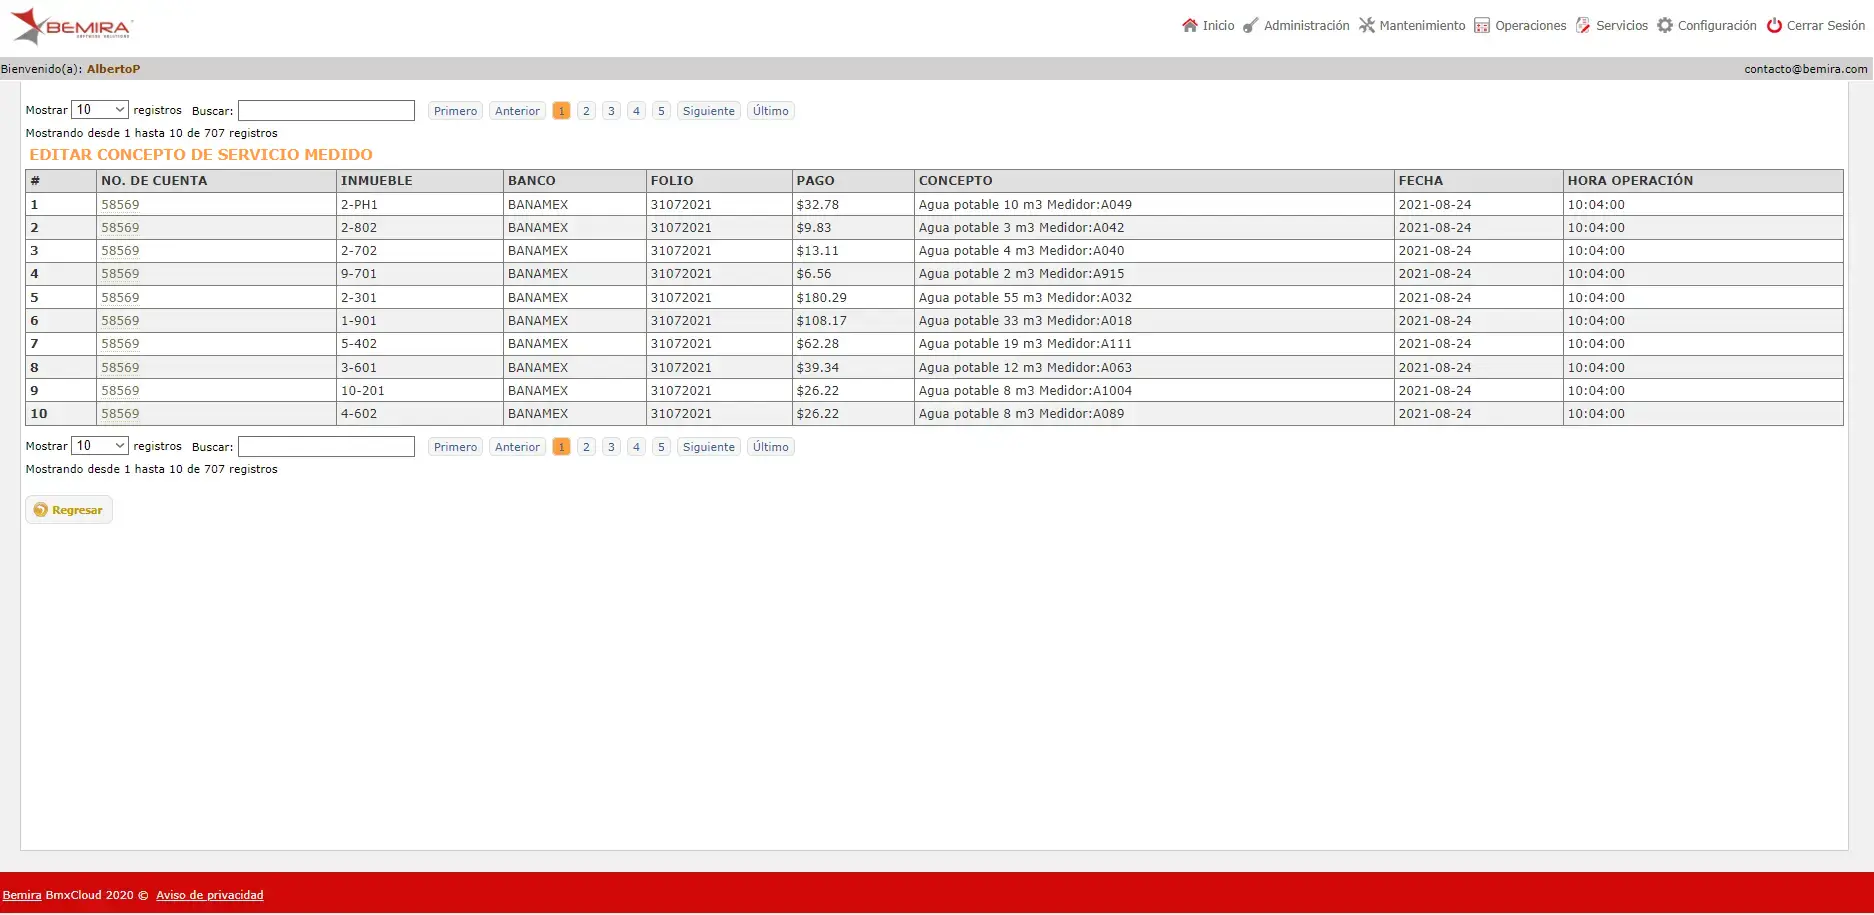The height and width of the screenshot is (915, 1874).
Task: Click the top Siguiente page button
Action: click(x=709, y=111)
